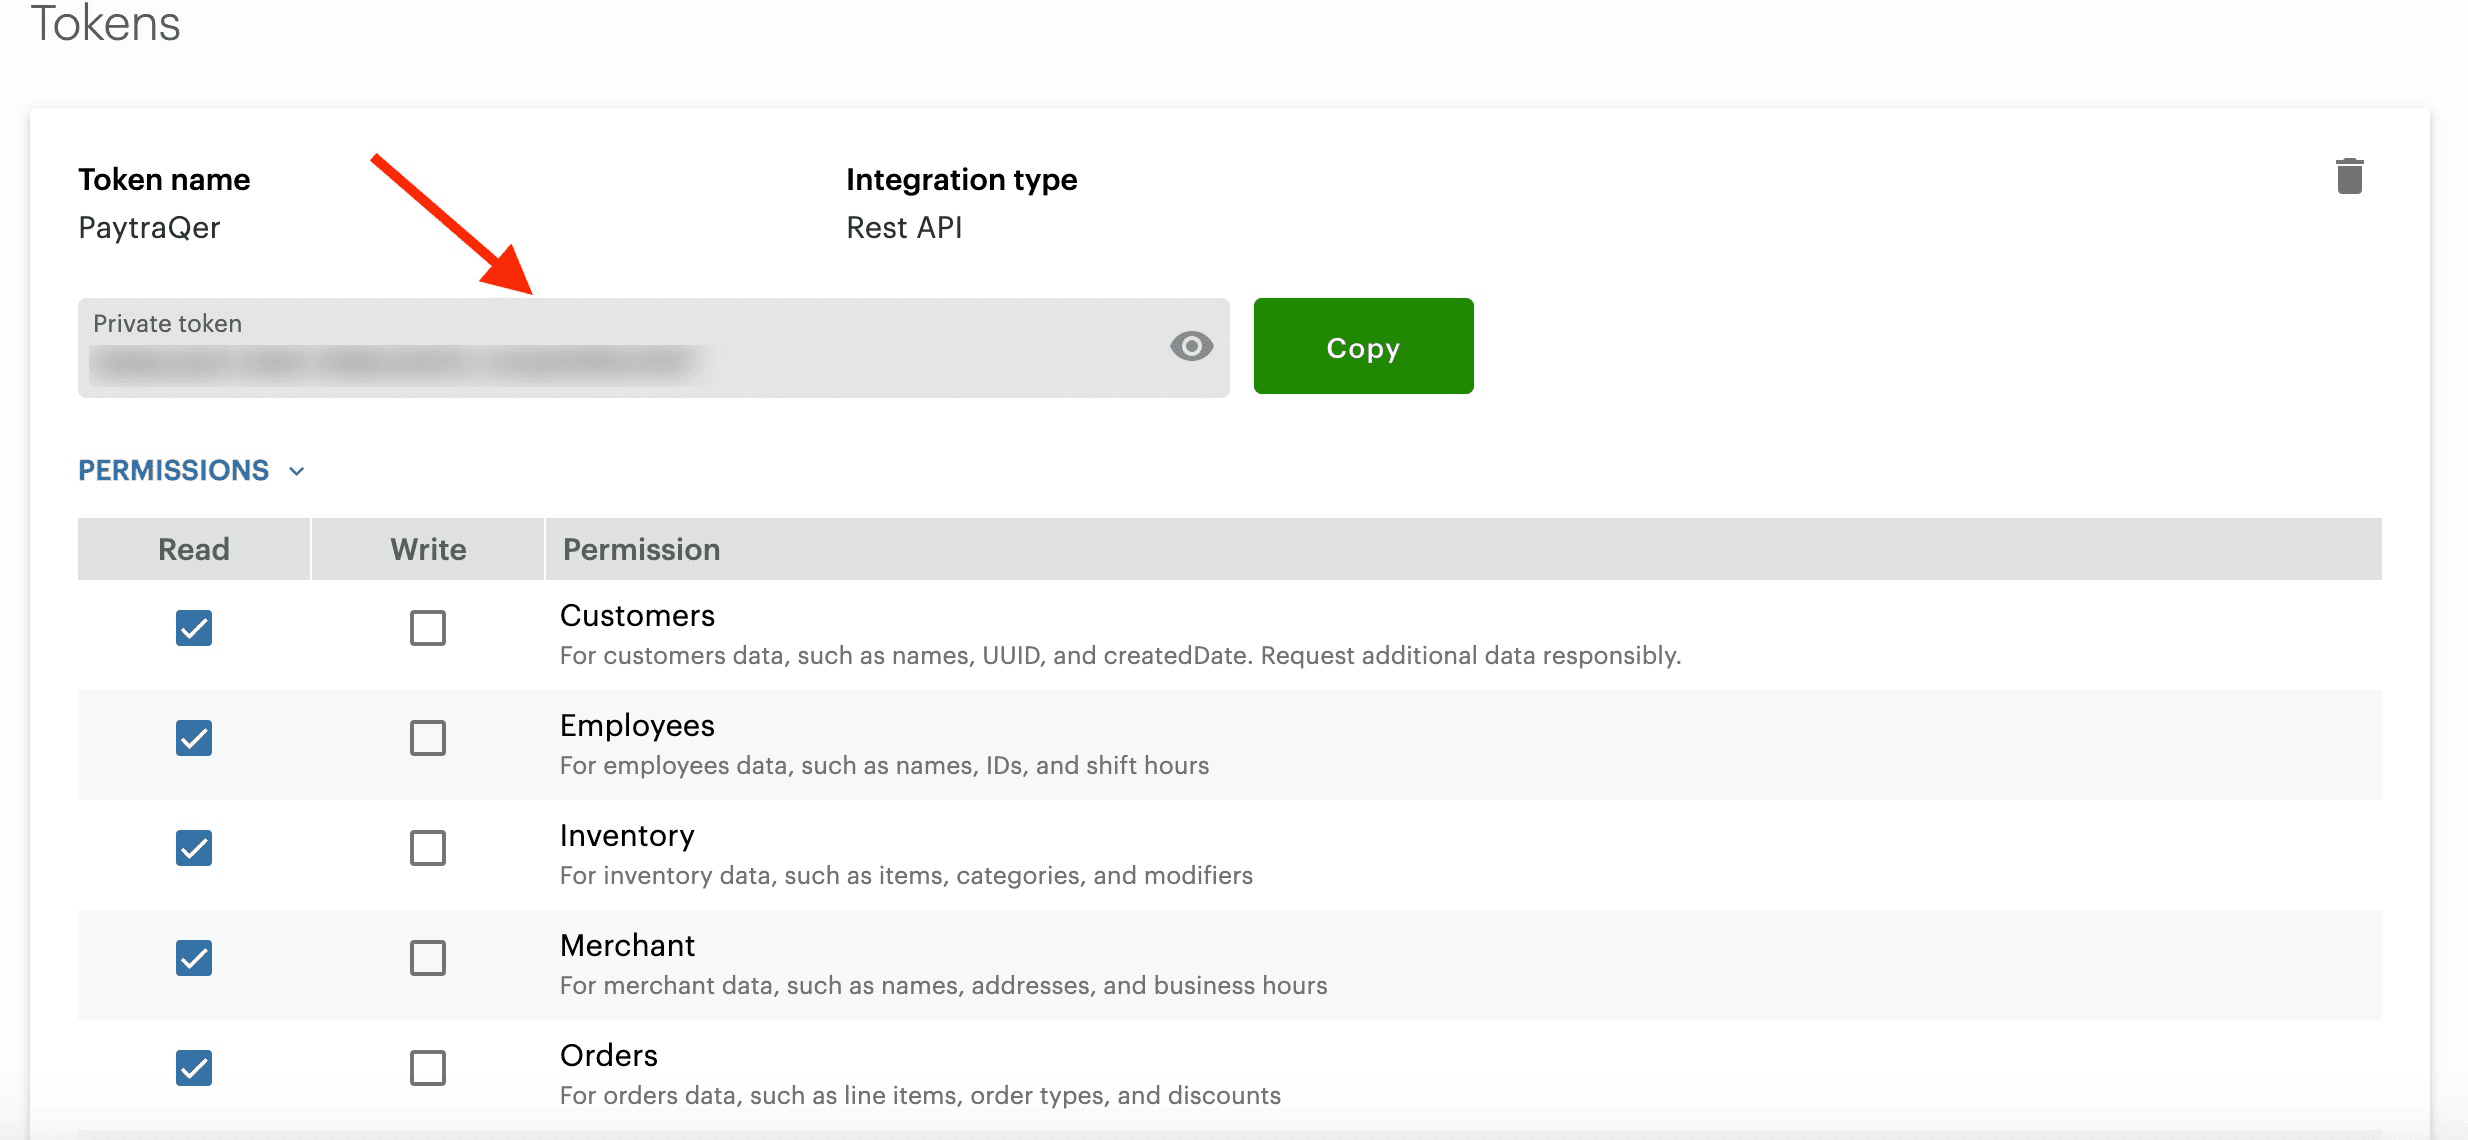Viewport: 2468px width, 1140px height.
Task: Enable Write access for Inventory
Action: pyautogui.click(x=428, y=849)
